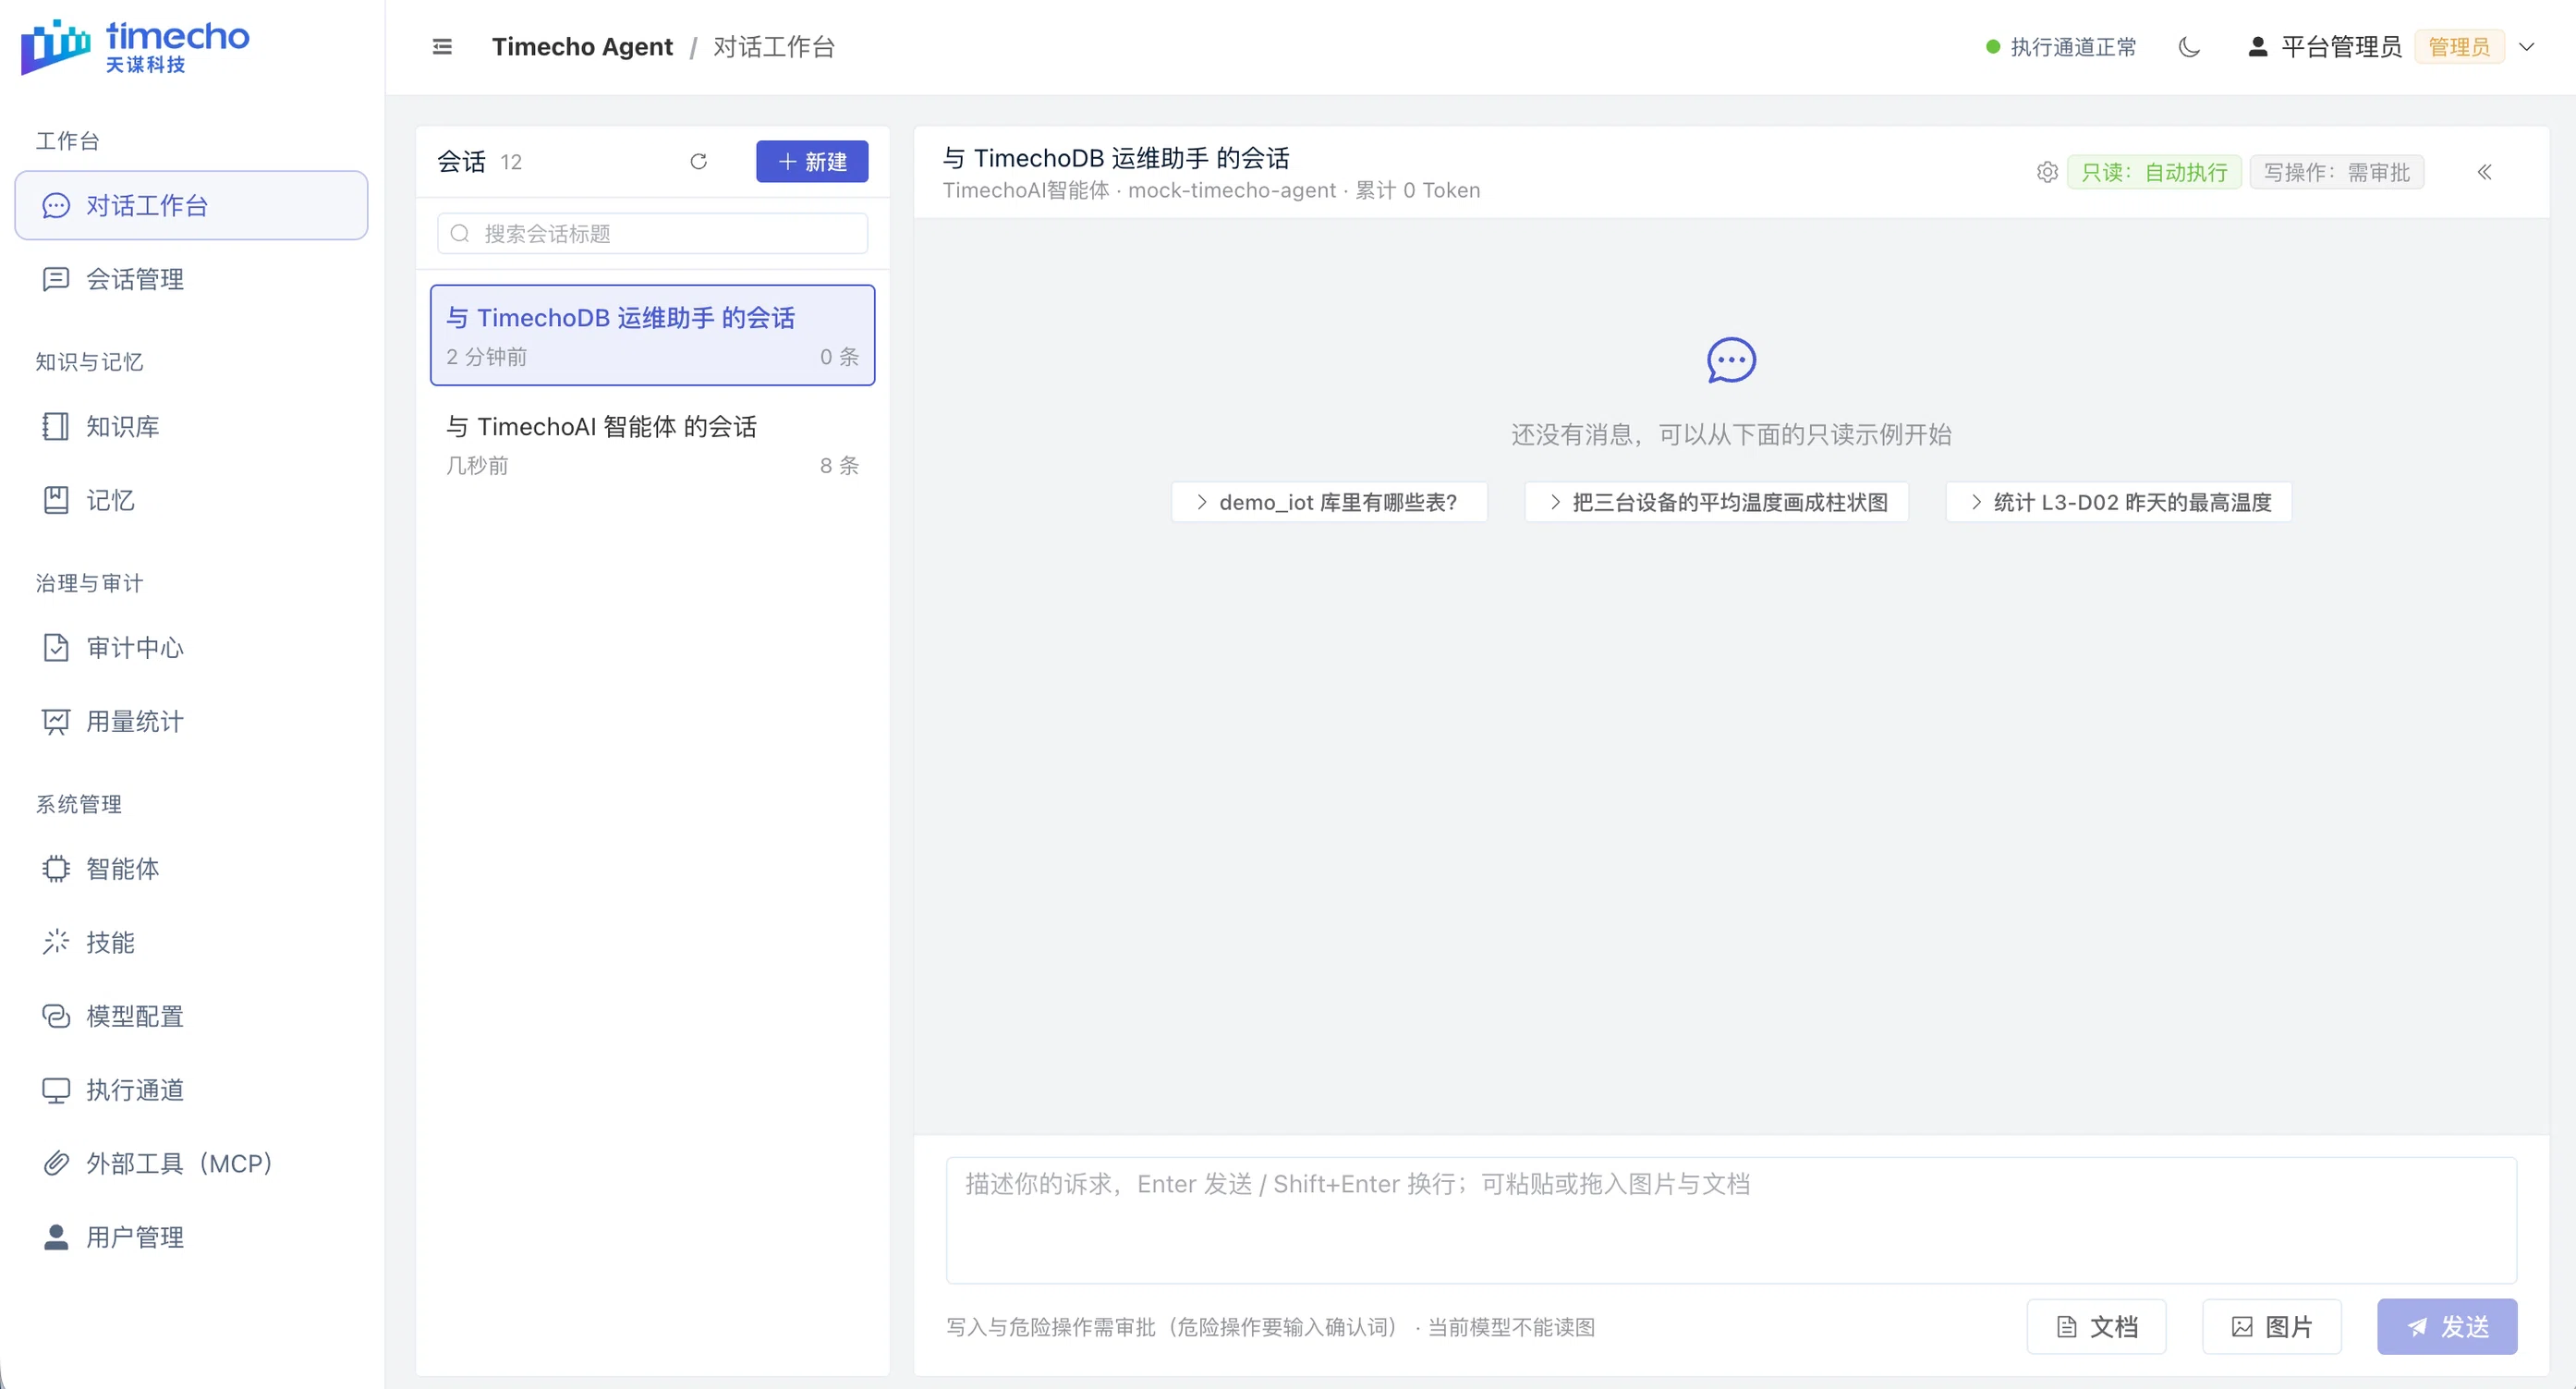This screenshot has height=1389, width=2576.
Task: Open conversation settings gear icon
Action: tap(2046, 172)
